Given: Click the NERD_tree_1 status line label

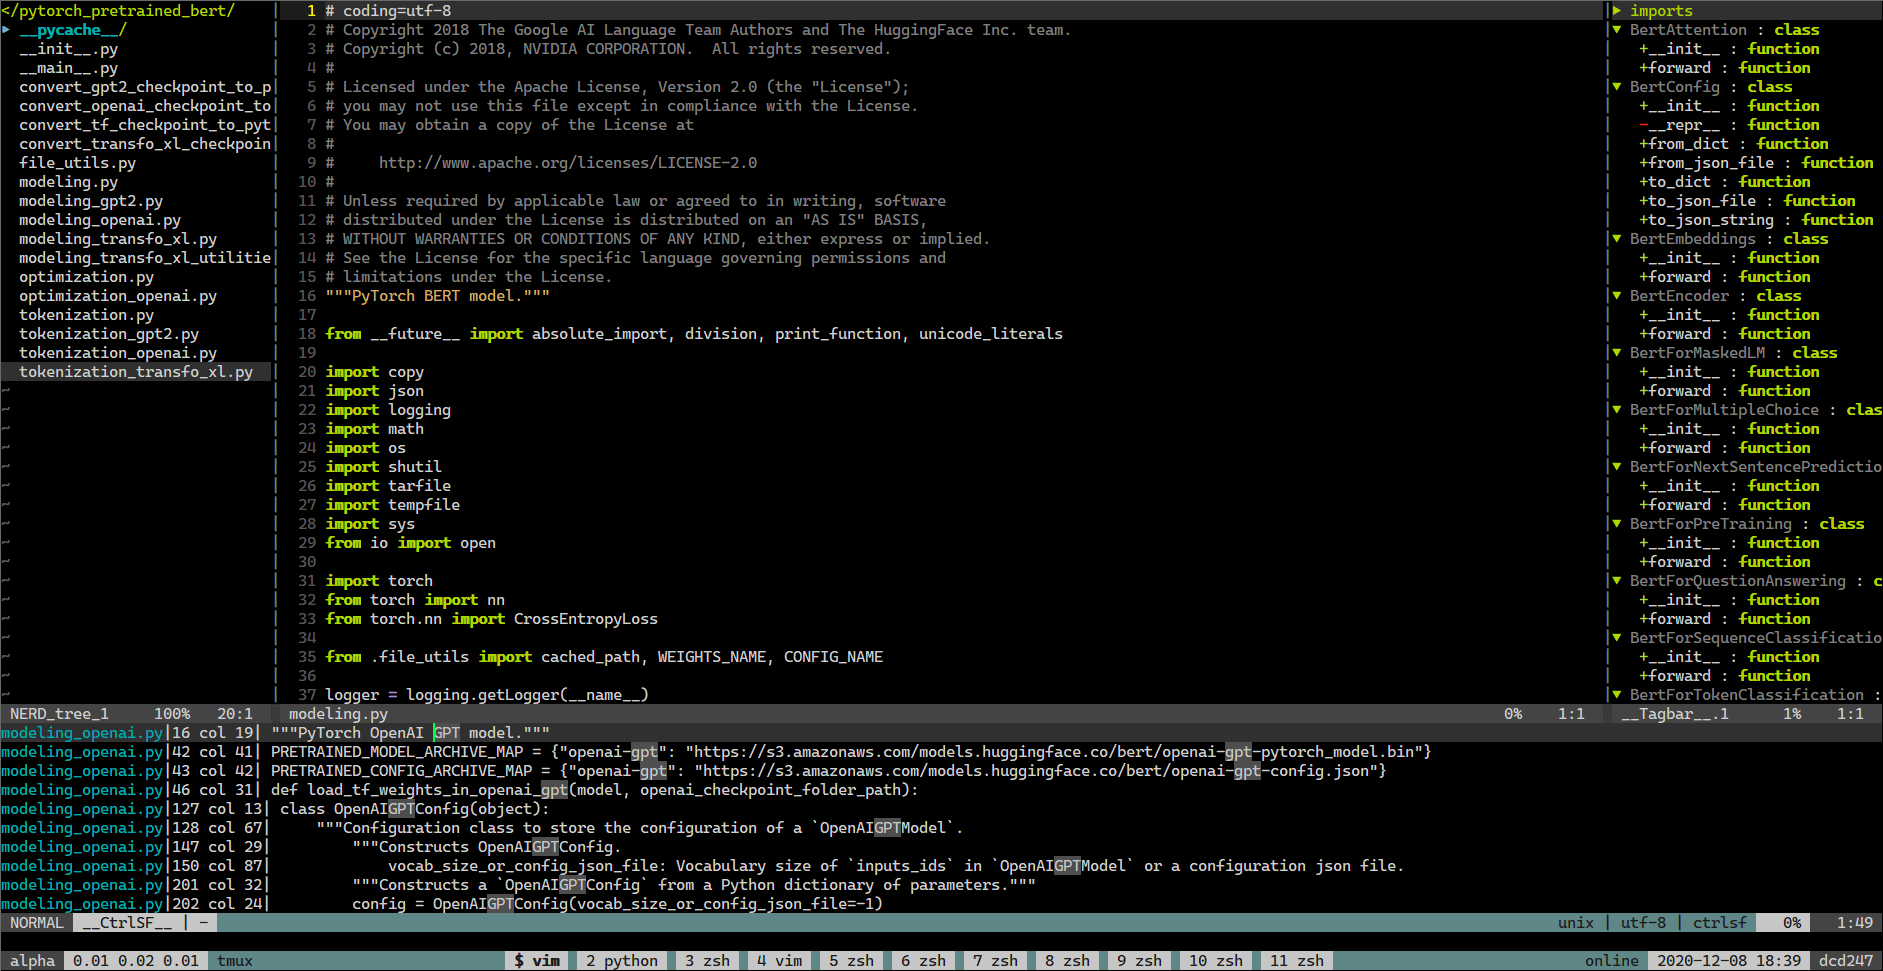Looking at the screenshot, I should pos(59,714).
